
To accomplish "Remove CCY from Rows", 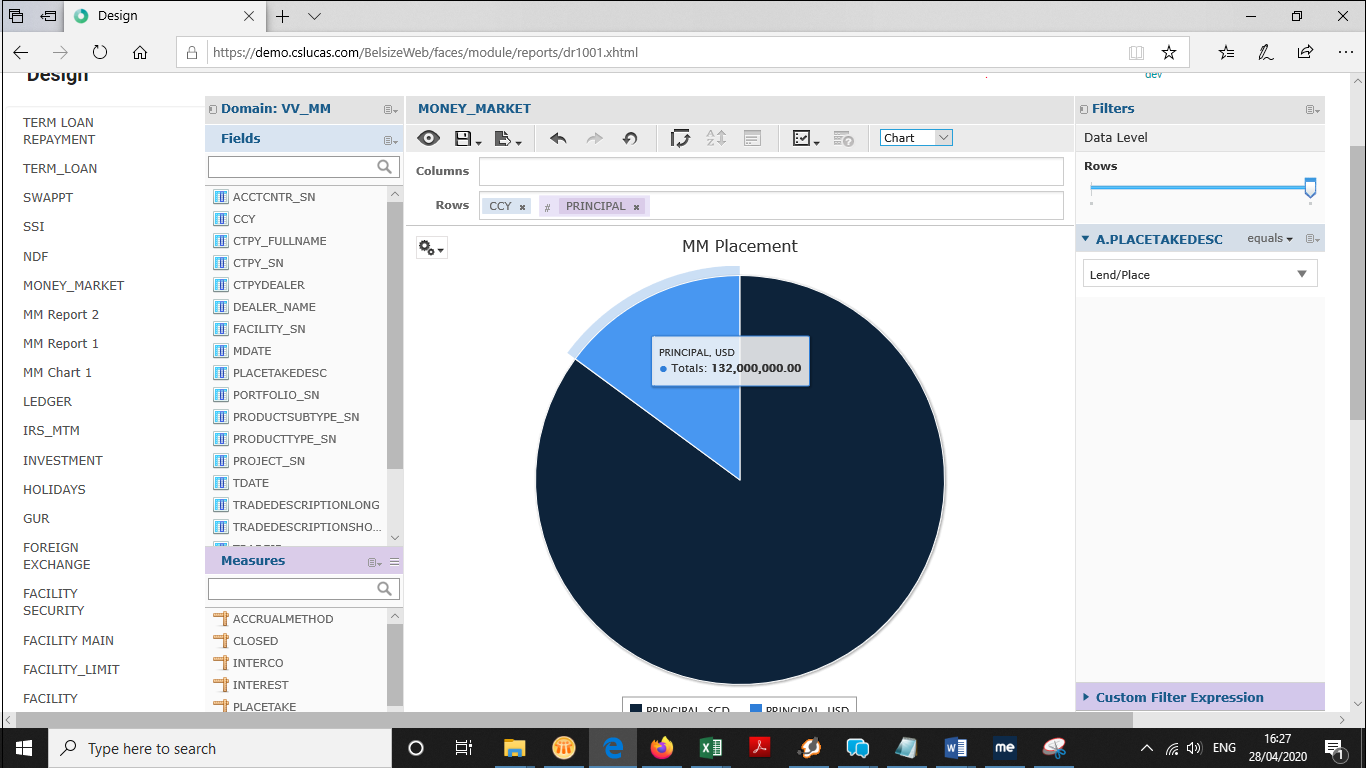I will [x=522, y=207].
